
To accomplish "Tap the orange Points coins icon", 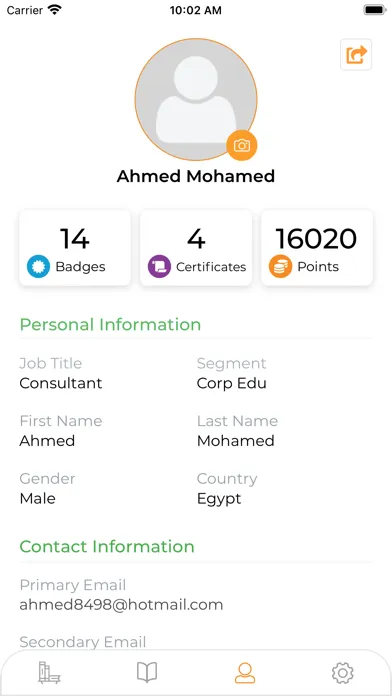I will click(x=280, y=267).
